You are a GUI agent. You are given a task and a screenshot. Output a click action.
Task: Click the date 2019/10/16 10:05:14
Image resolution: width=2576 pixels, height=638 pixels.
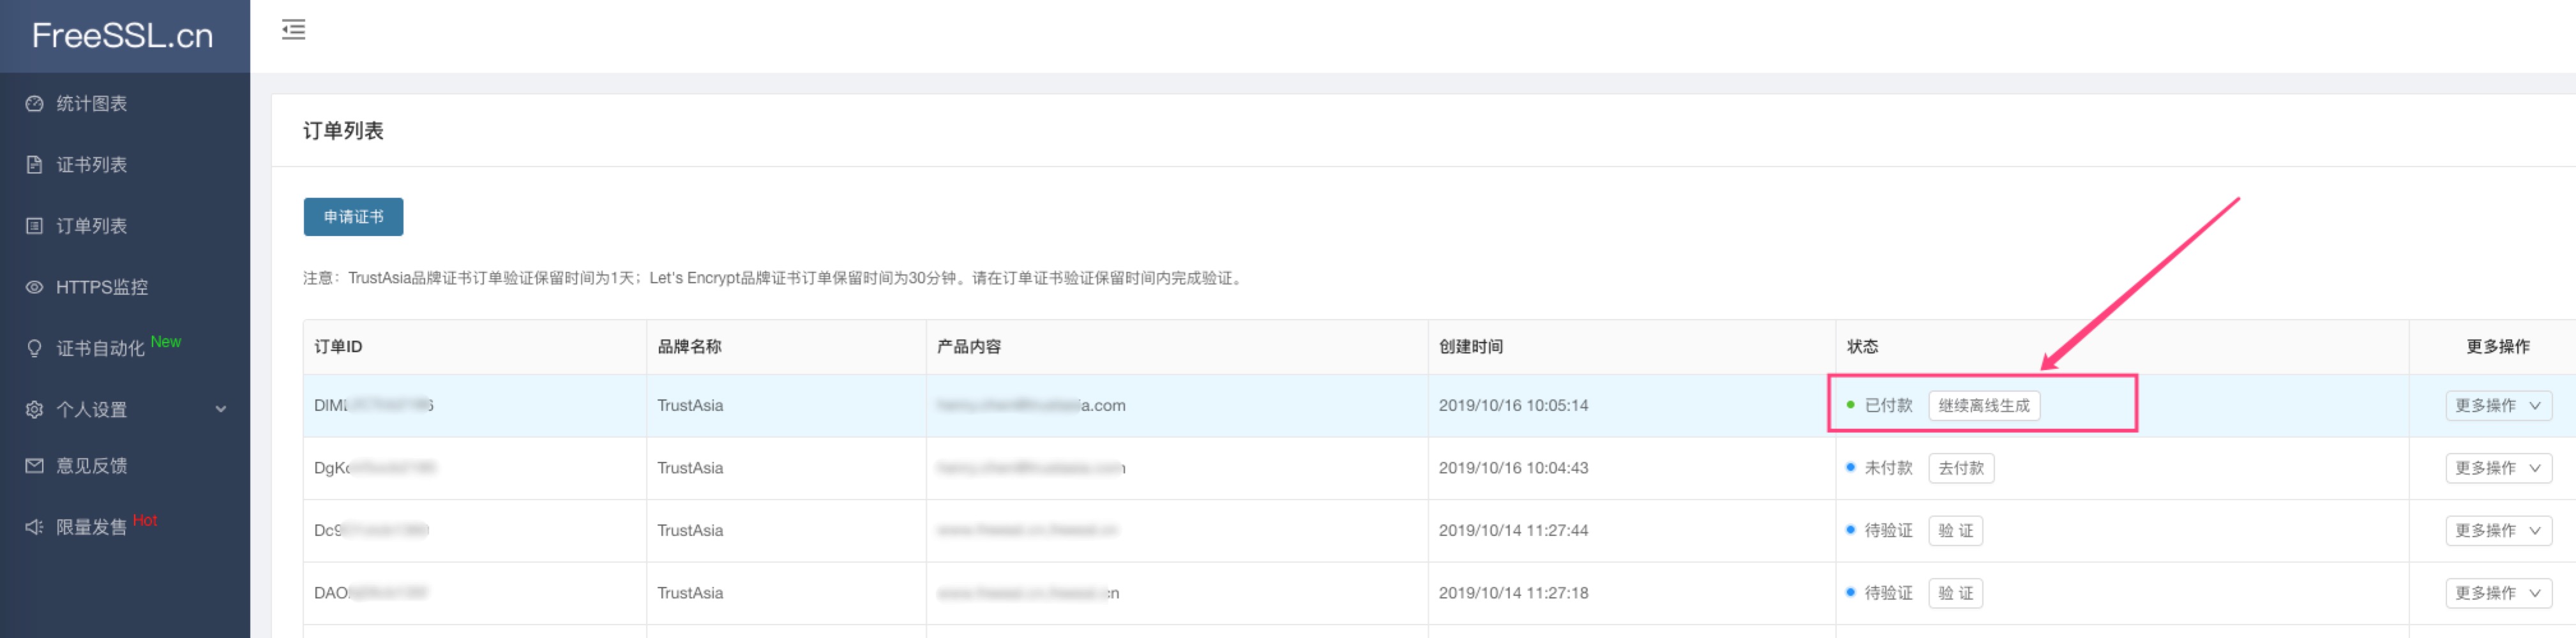coord(1513,405)
